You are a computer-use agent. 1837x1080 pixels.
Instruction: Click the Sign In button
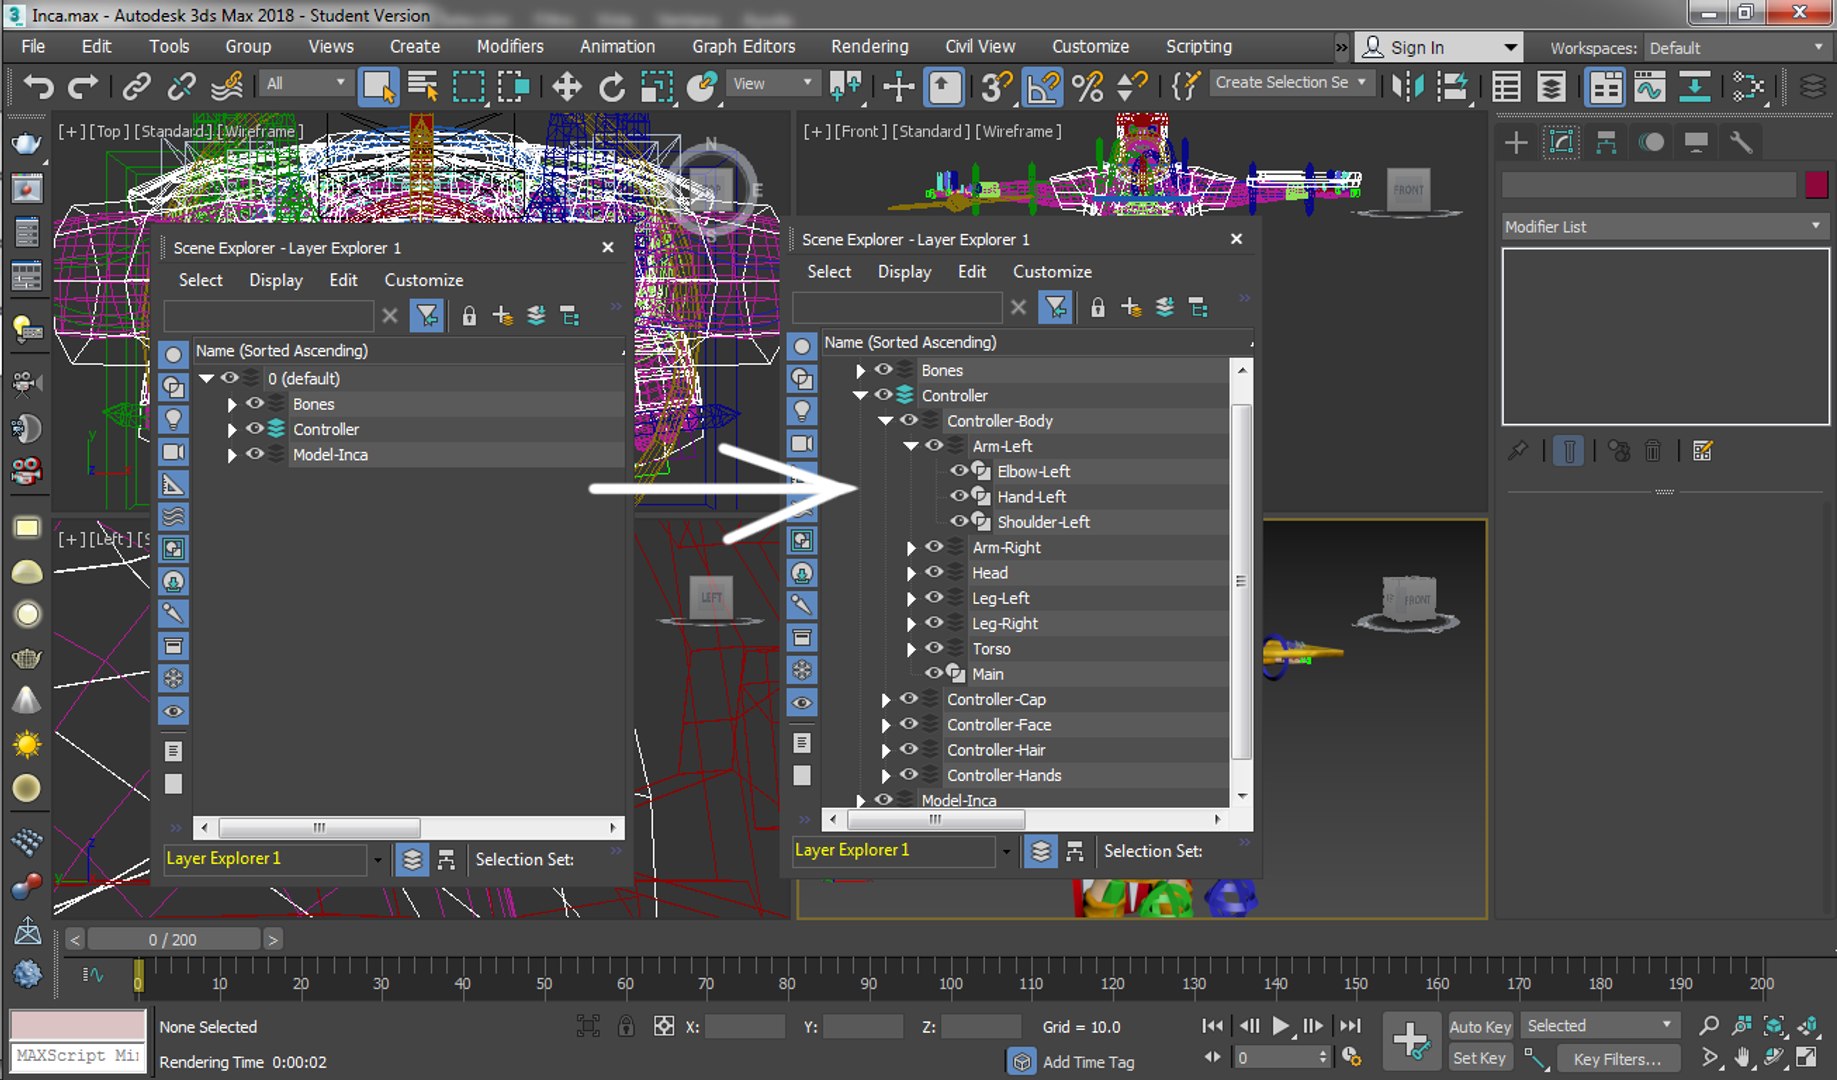click(x=1439, y=47)
